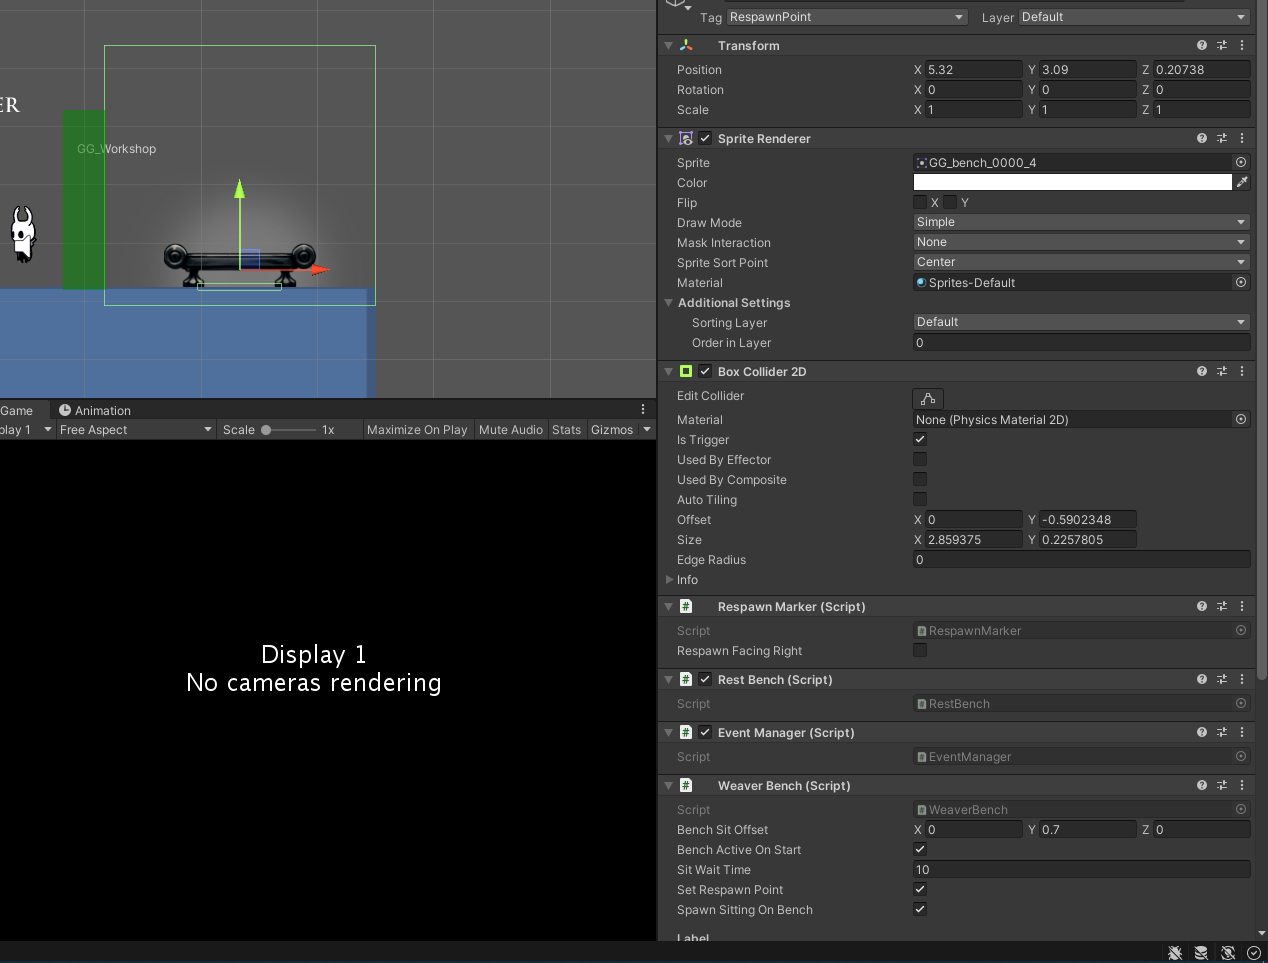Open Weaver Bench script help icon
This screenshot has width=1268, height=963.
1201,785
